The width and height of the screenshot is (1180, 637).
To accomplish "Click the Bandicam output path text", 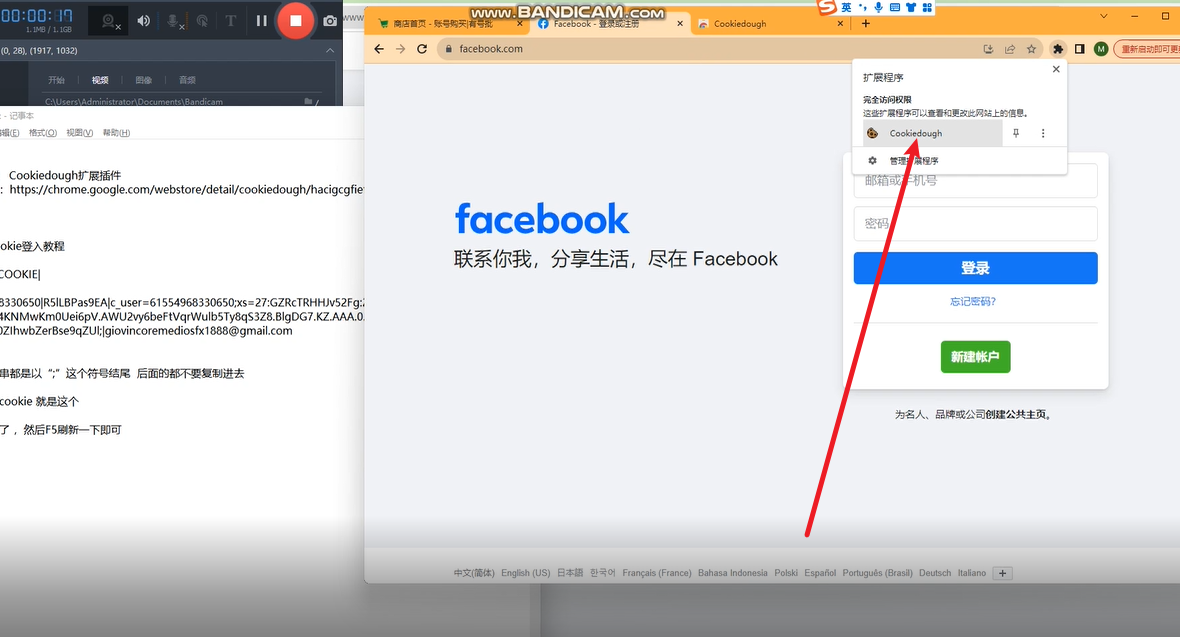I will pyautogui.click(x=134, y=101).
